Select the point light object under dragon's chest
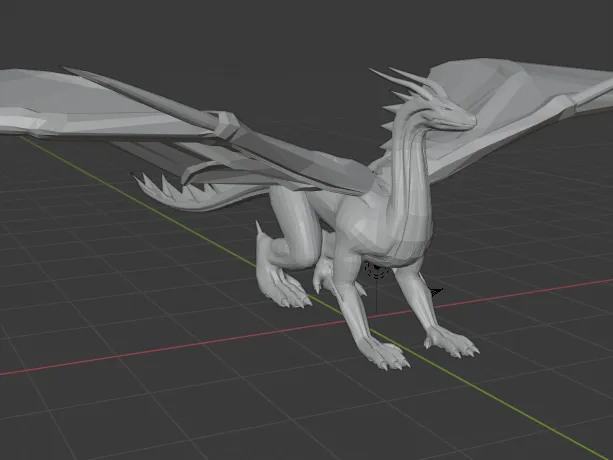Viewport: 613px width, 460px height. [x=376, y=270]
